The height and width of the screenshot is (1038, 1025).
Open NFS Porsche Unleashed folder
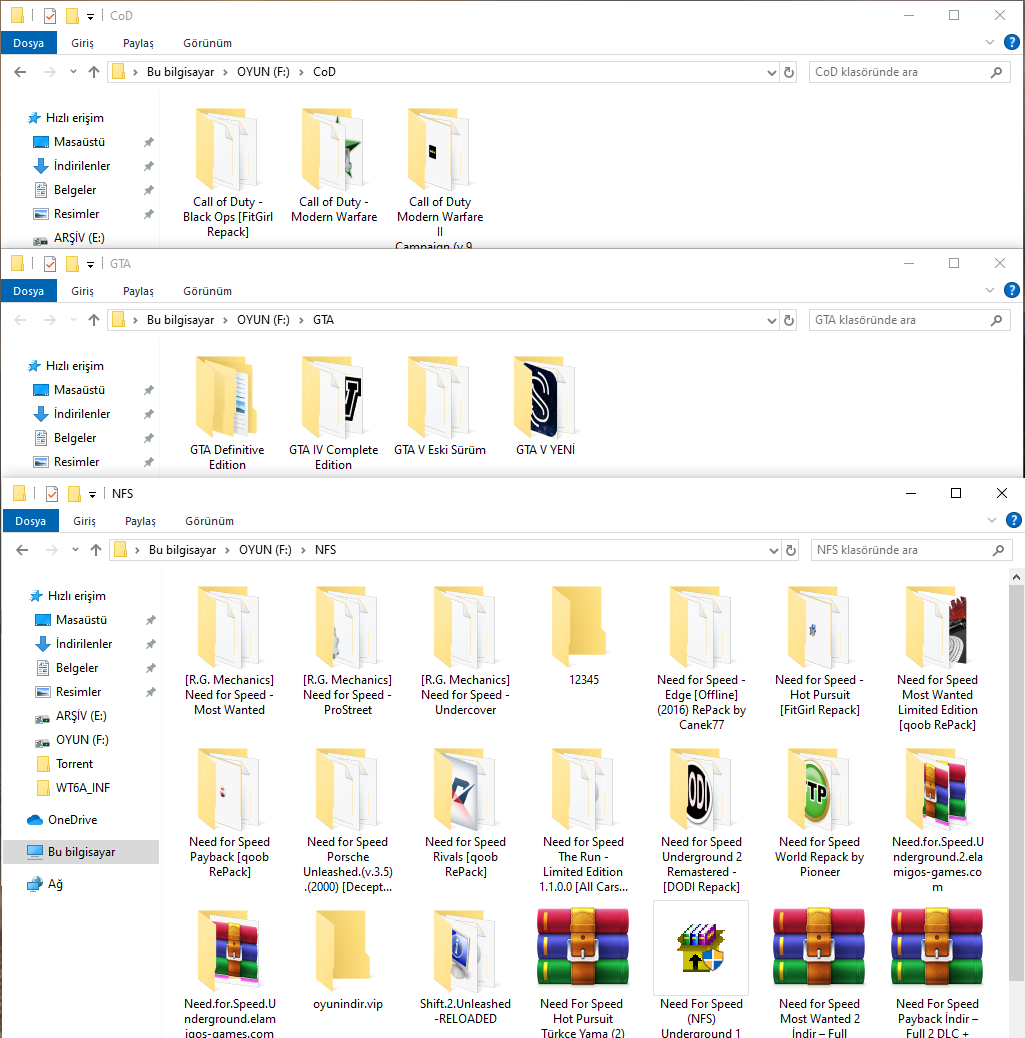tap(348, 821)
